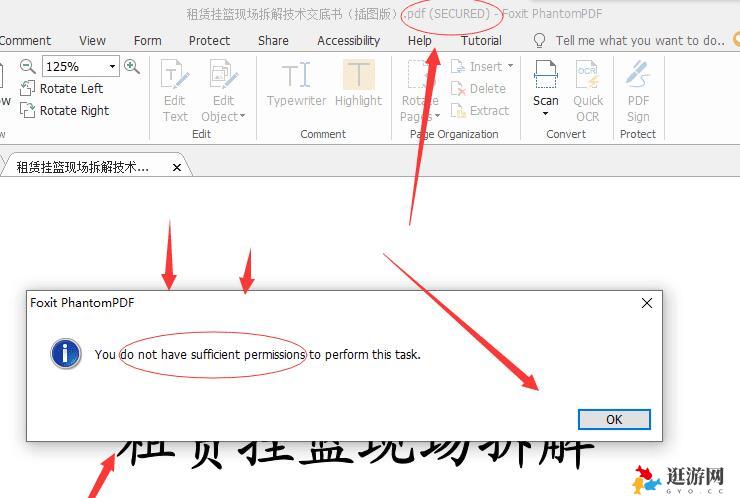This screenshot has width=740, height=498.
Task: Switch to the Accessibility ribbon tab
Action: coord(348,40)
